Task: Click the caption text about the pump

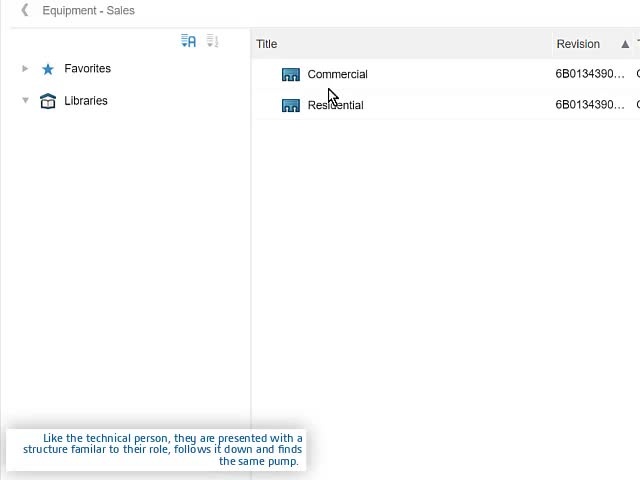Action: (x=160, y=450)
